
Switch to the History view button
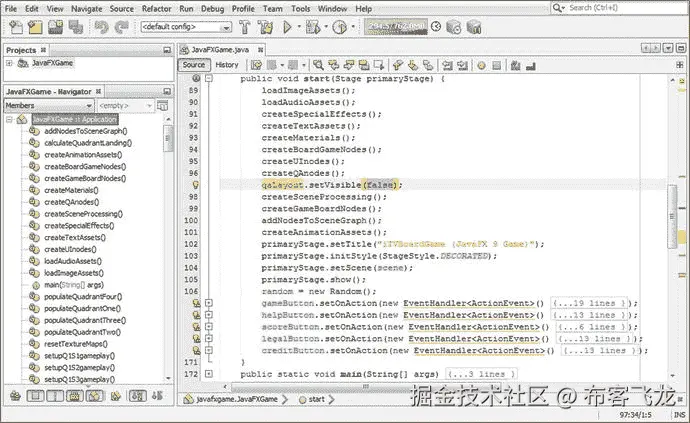click(x=227, y=65)
